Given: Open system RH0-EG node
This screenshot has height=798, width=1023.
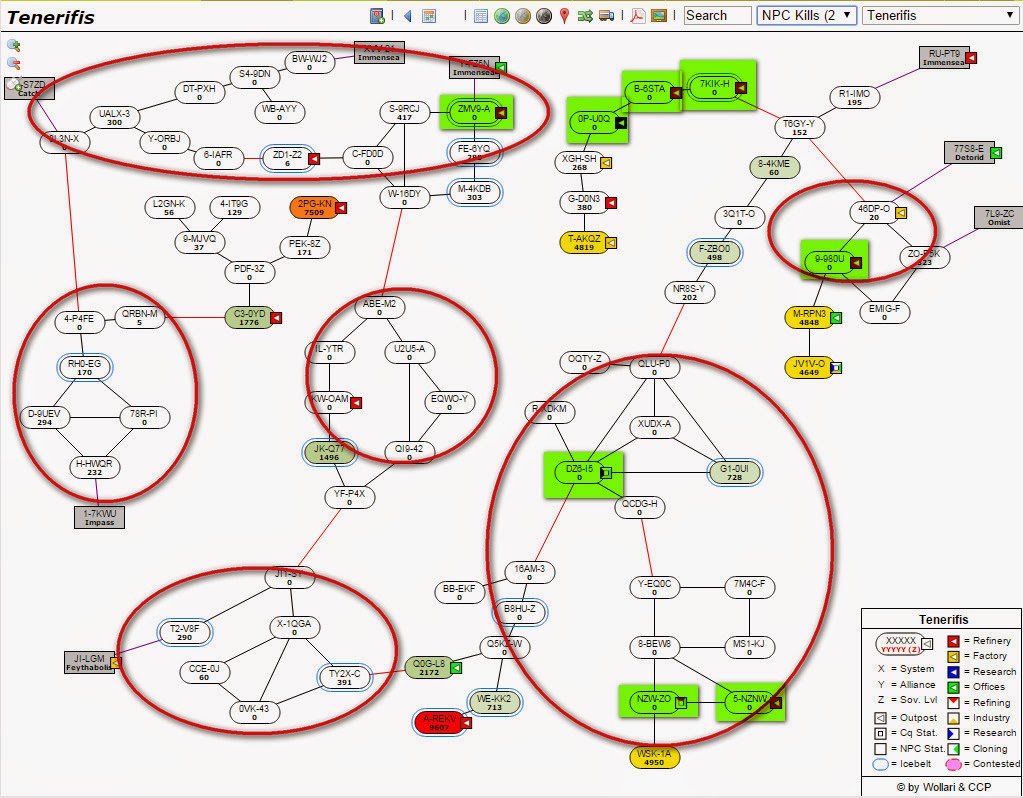Looking at the screenshot, I should click(85, 368).
